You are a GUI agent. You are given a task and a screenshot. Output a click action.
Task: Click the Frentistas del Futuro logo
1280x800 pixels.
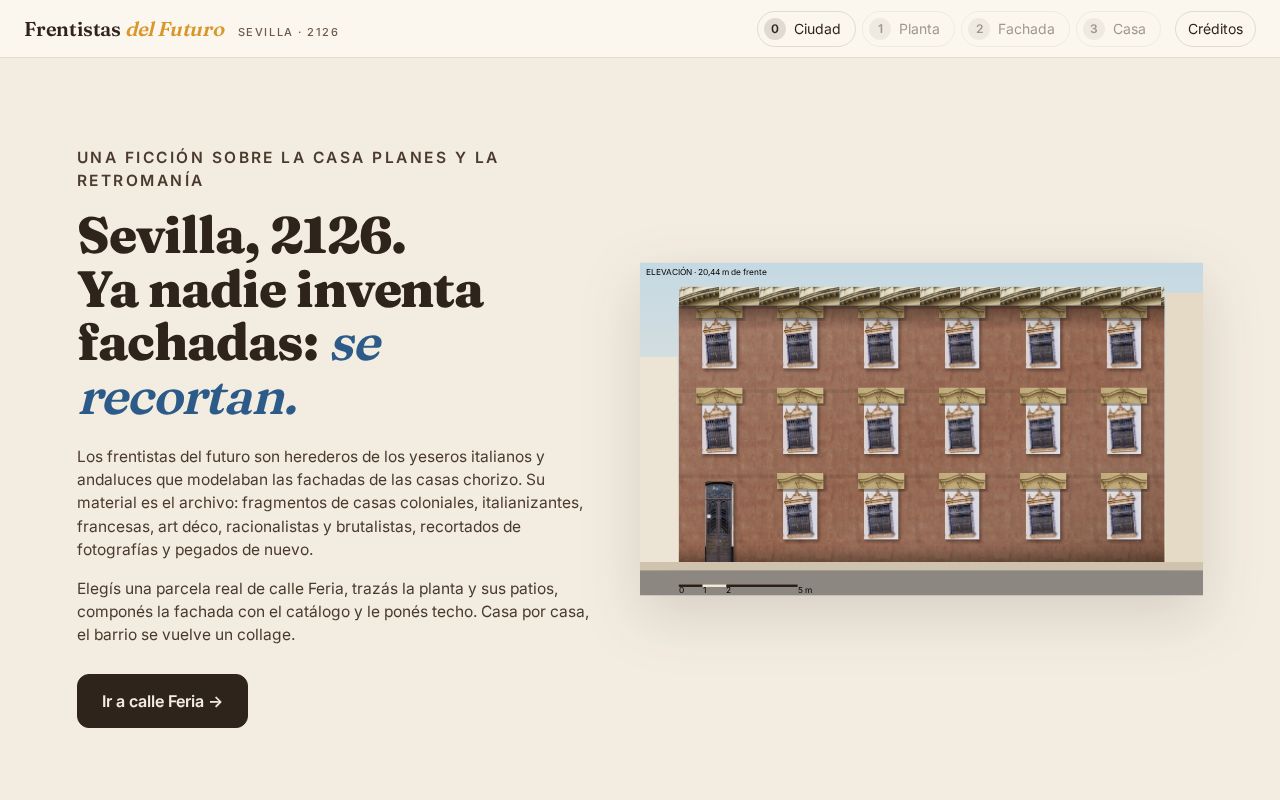coord(125,29)
